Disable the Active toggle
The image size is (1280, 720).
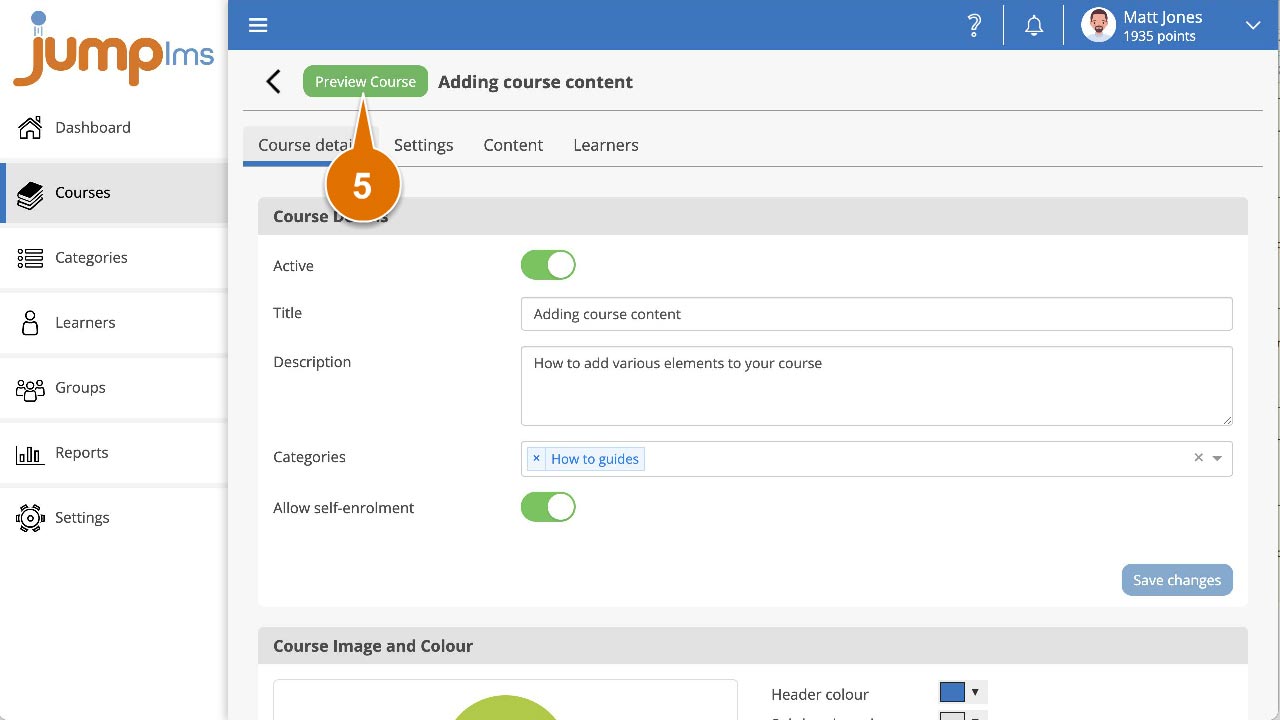pos(548,264)
